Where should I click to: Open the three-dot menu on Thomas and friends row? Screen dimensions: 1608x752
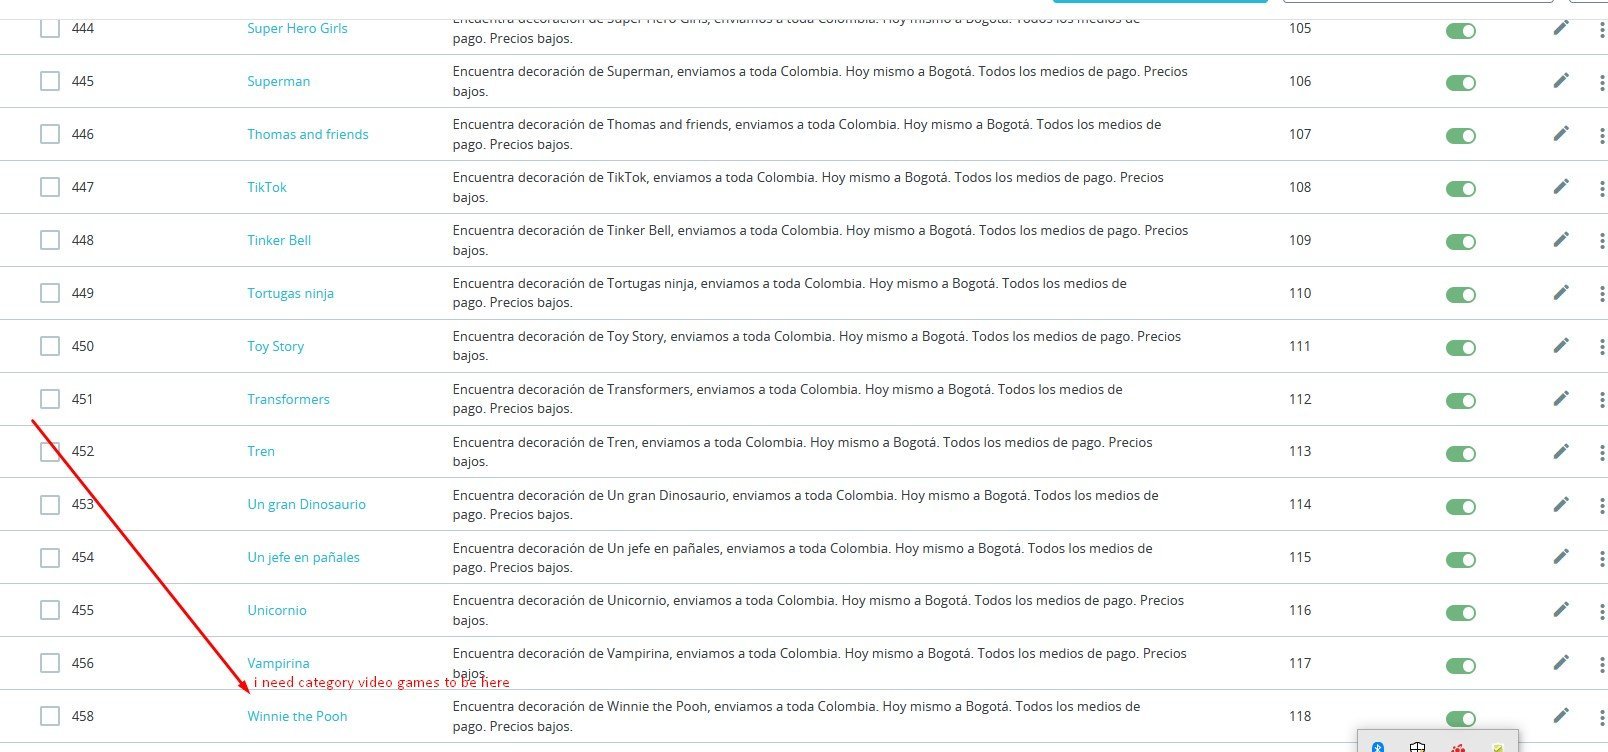click(x=1601, y=135)
